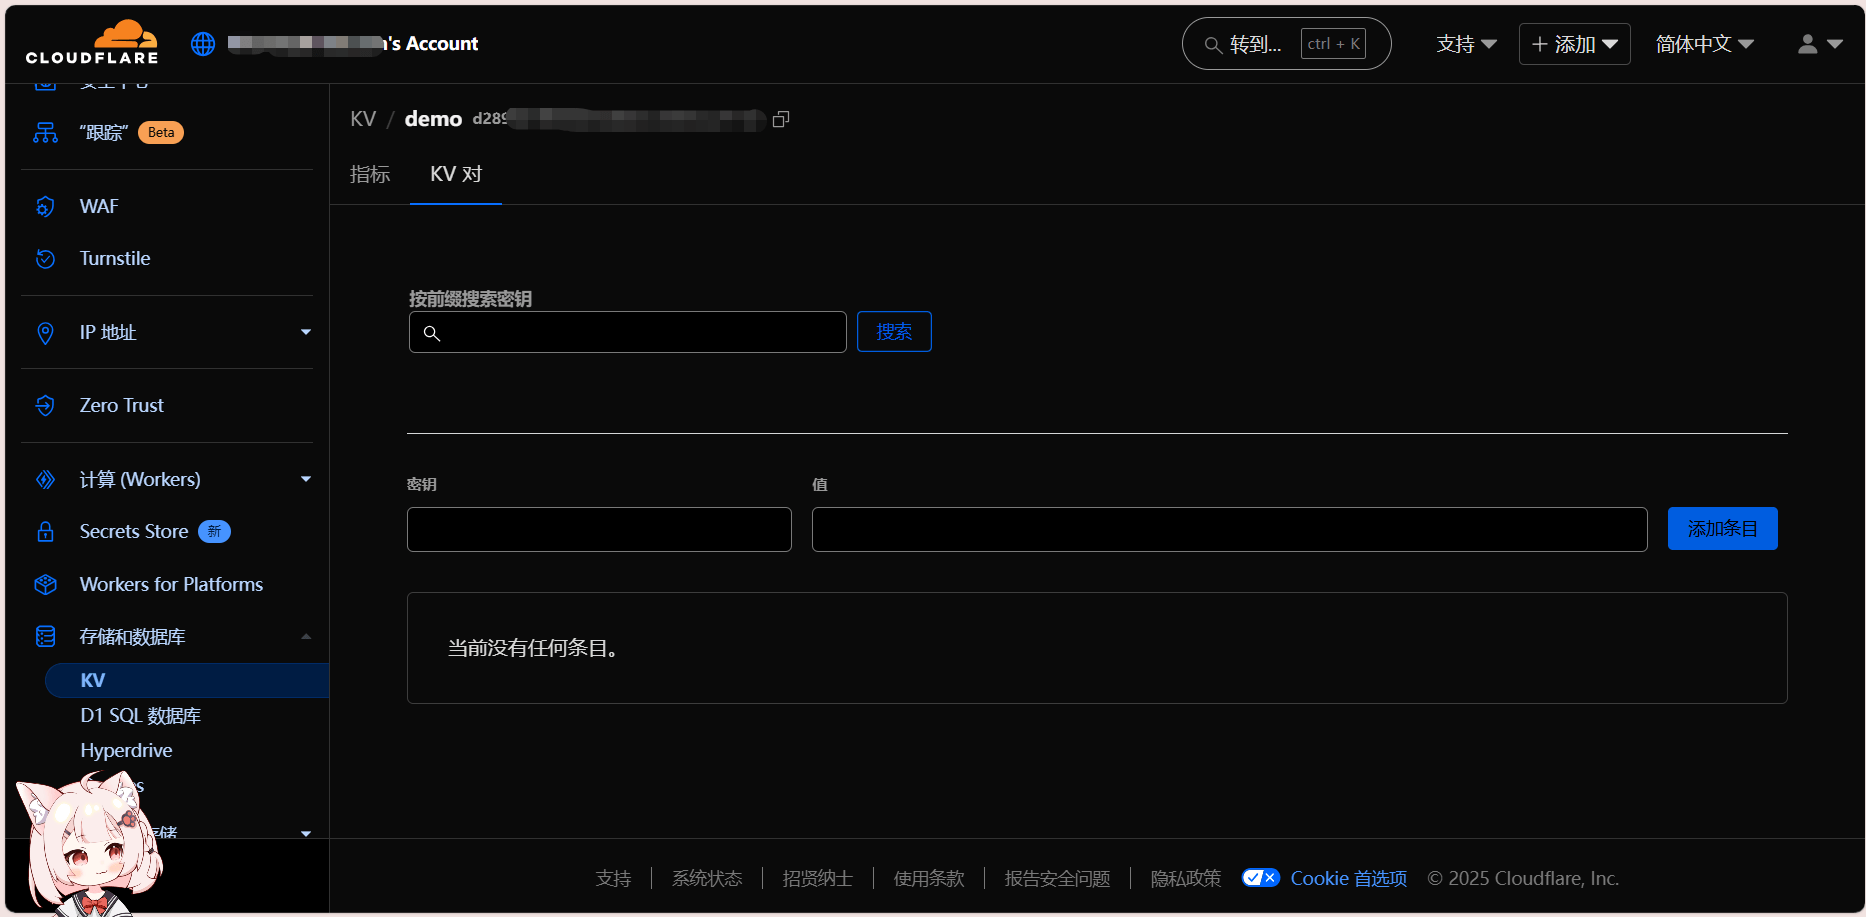Select D1 SQL 数据库 in sidebar
1866x917 pixels.
[x=141, y=715]
